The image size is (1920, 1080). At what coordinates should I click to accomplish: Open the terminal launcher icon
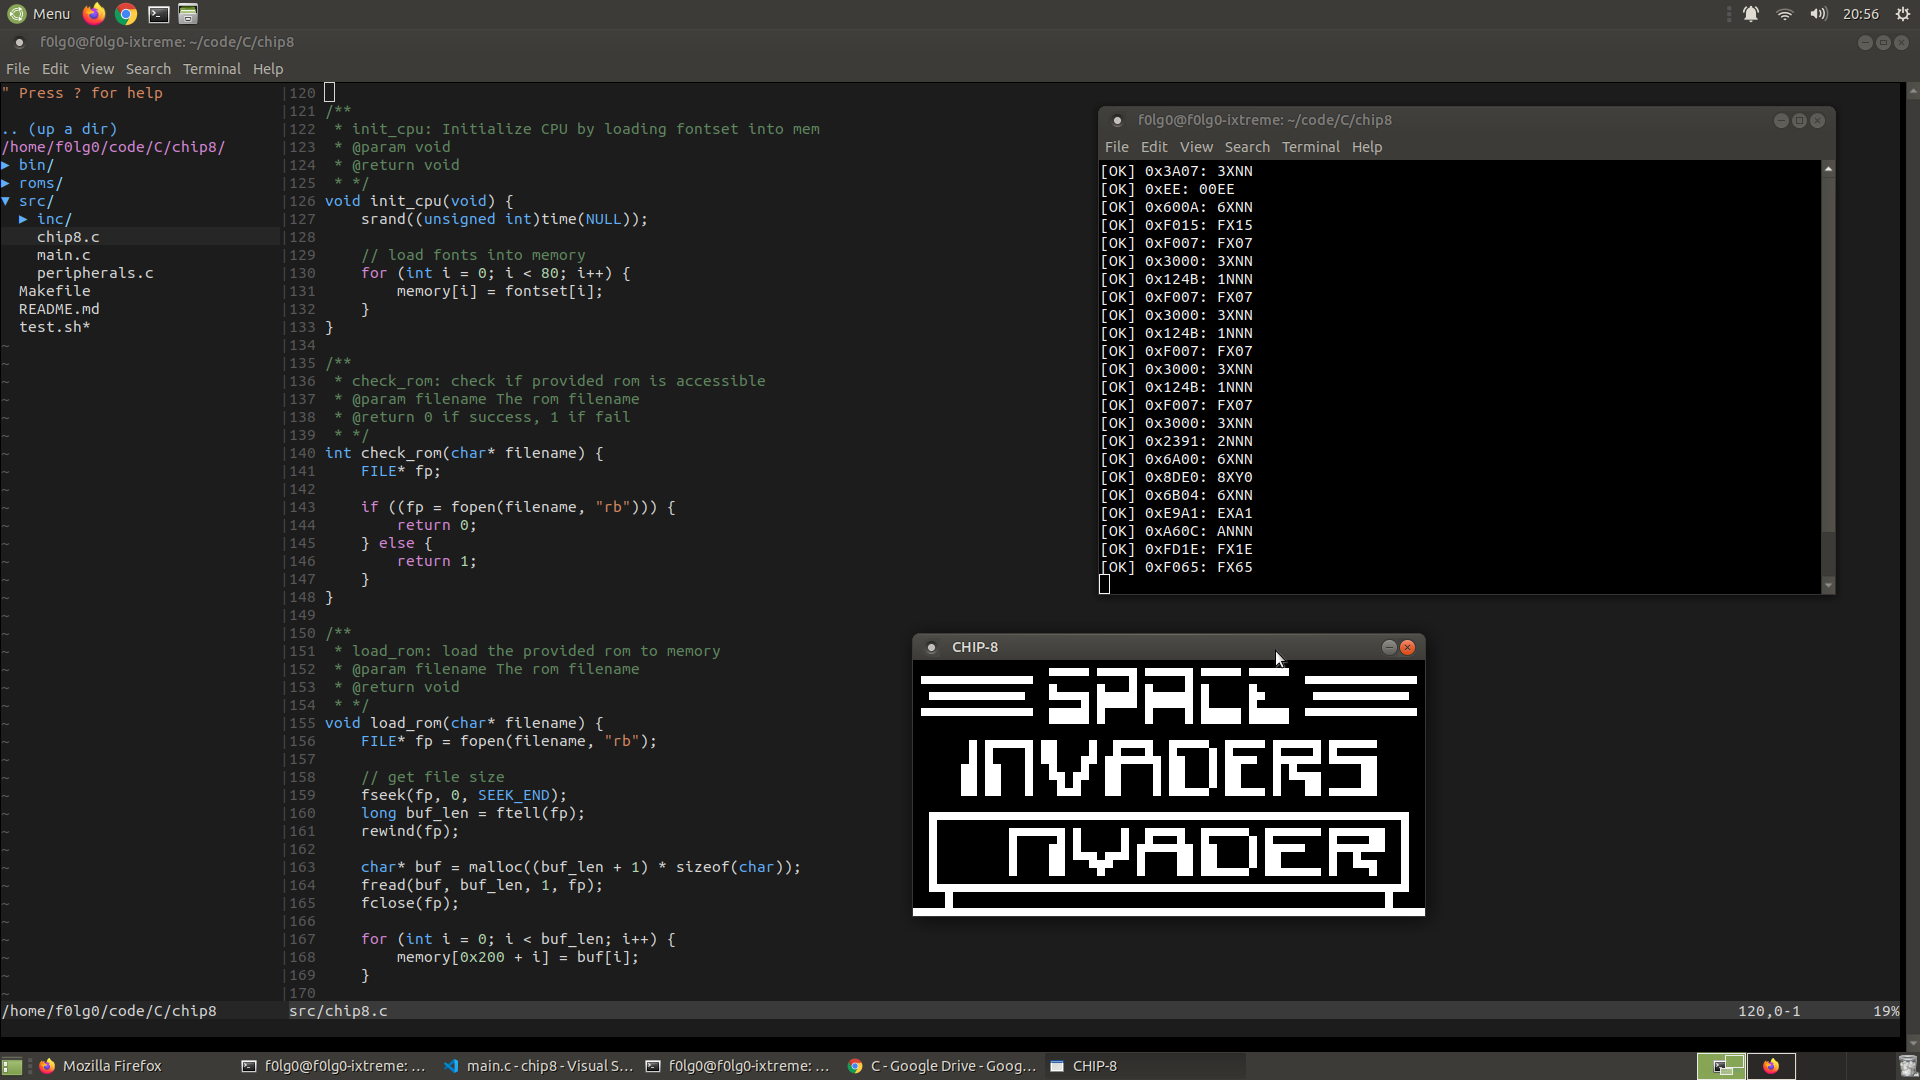(158, 14)
